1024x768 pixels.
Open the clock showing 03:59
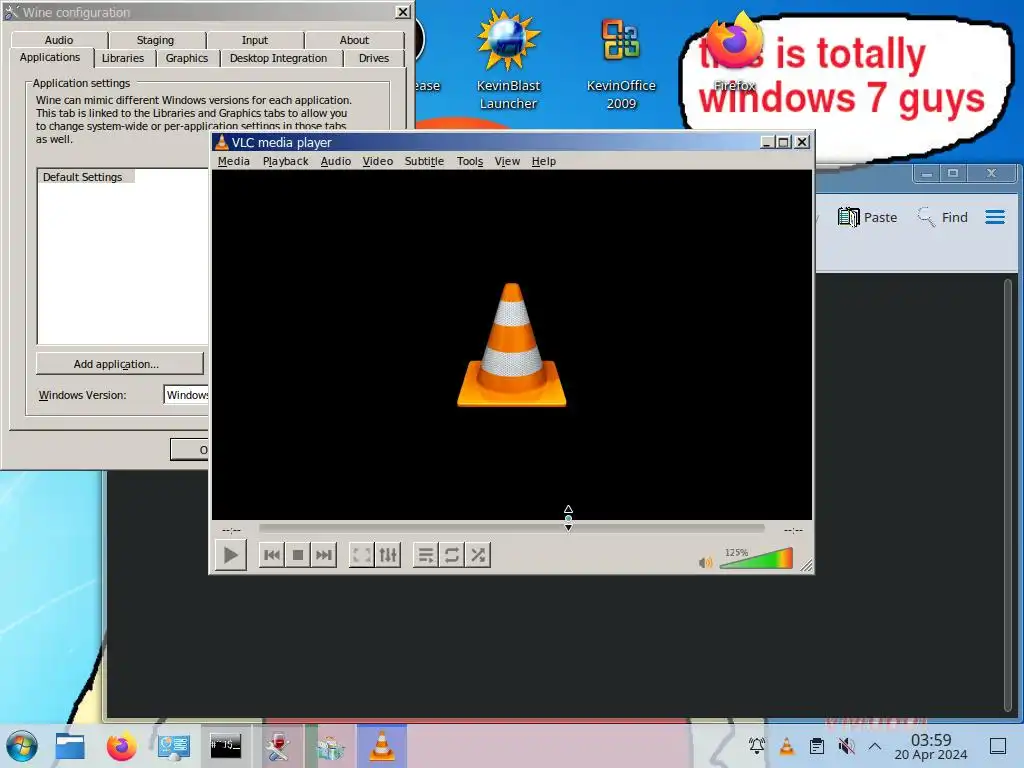click(x=931, y=746)
